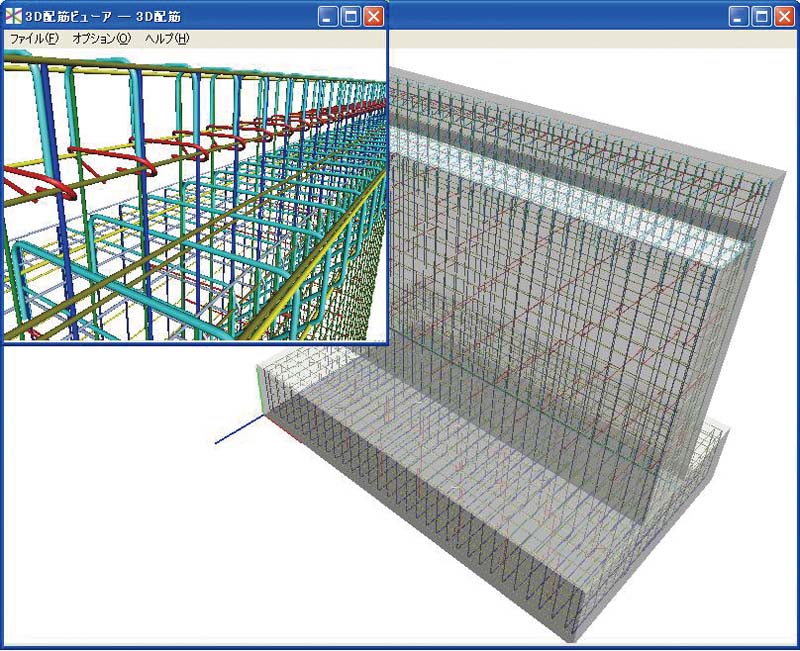800x651 pixels.
Task: Close the background window
Action: 784,16
